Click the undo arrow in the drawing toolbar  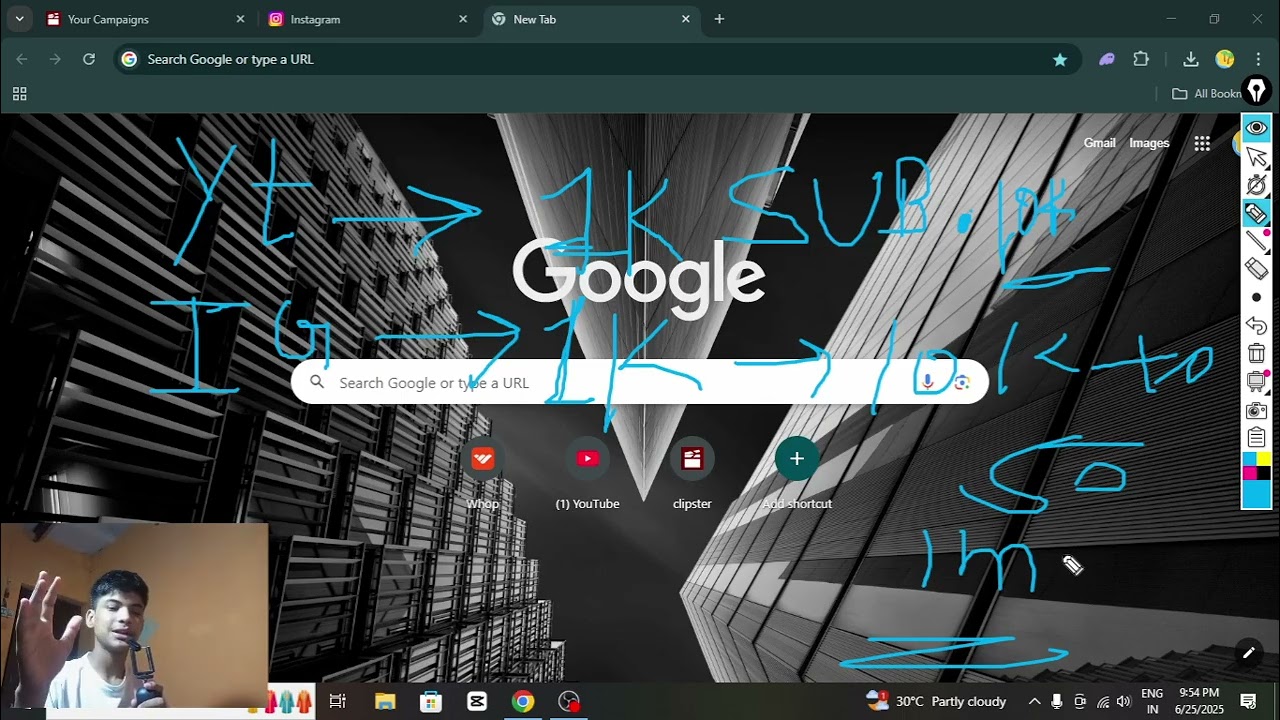[x=1256, y=325]
